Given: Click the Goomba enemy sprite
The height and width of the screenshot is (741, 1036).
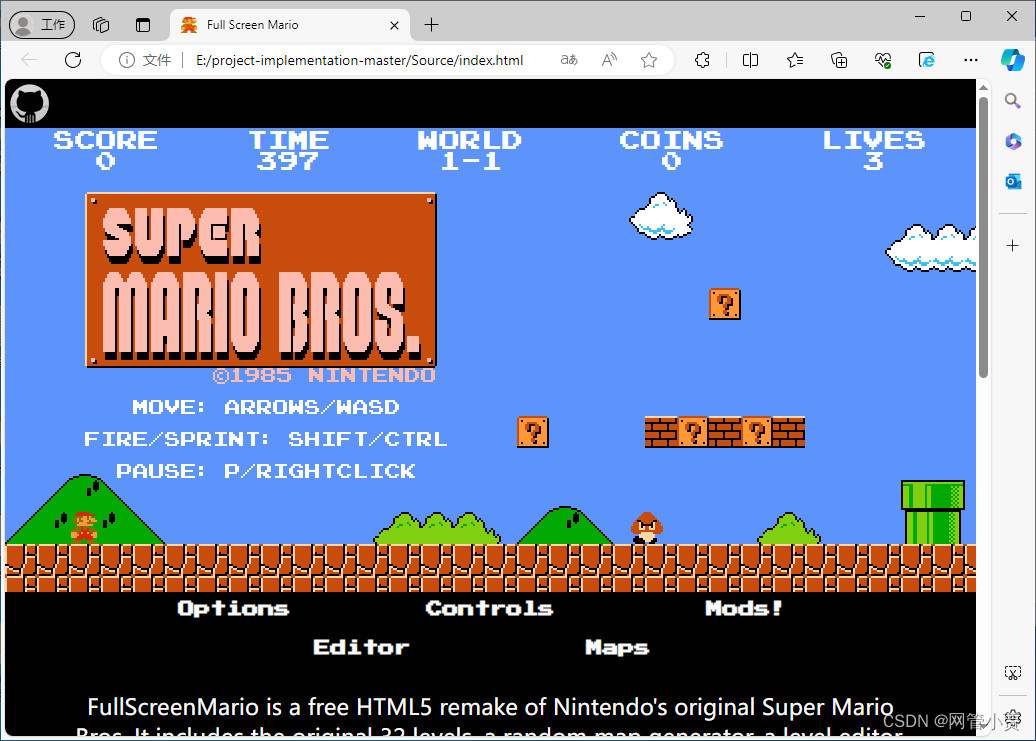Looking at the screenshot, I should [647, 528].
